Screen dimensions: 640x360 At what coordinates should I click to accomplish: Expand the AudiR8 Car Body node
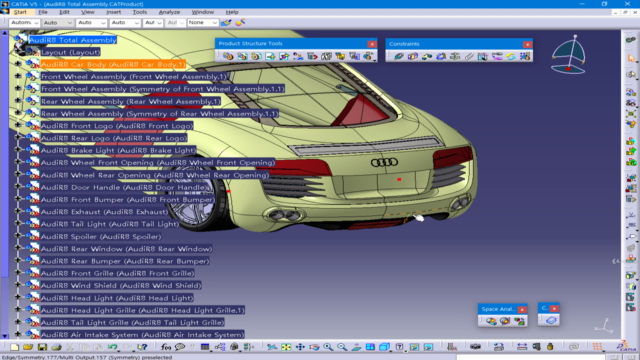pyautogui.click(x=18, y=64)
